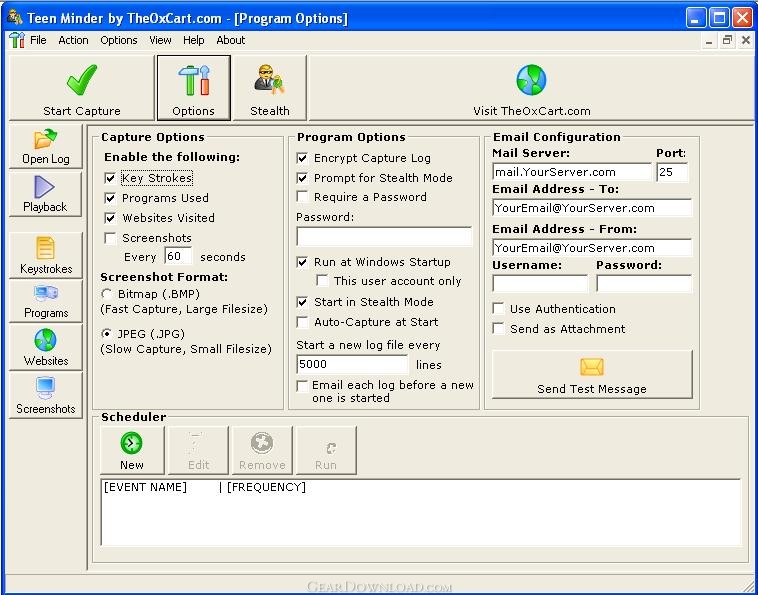Uncheck Websites Visited

coord(110,218)
